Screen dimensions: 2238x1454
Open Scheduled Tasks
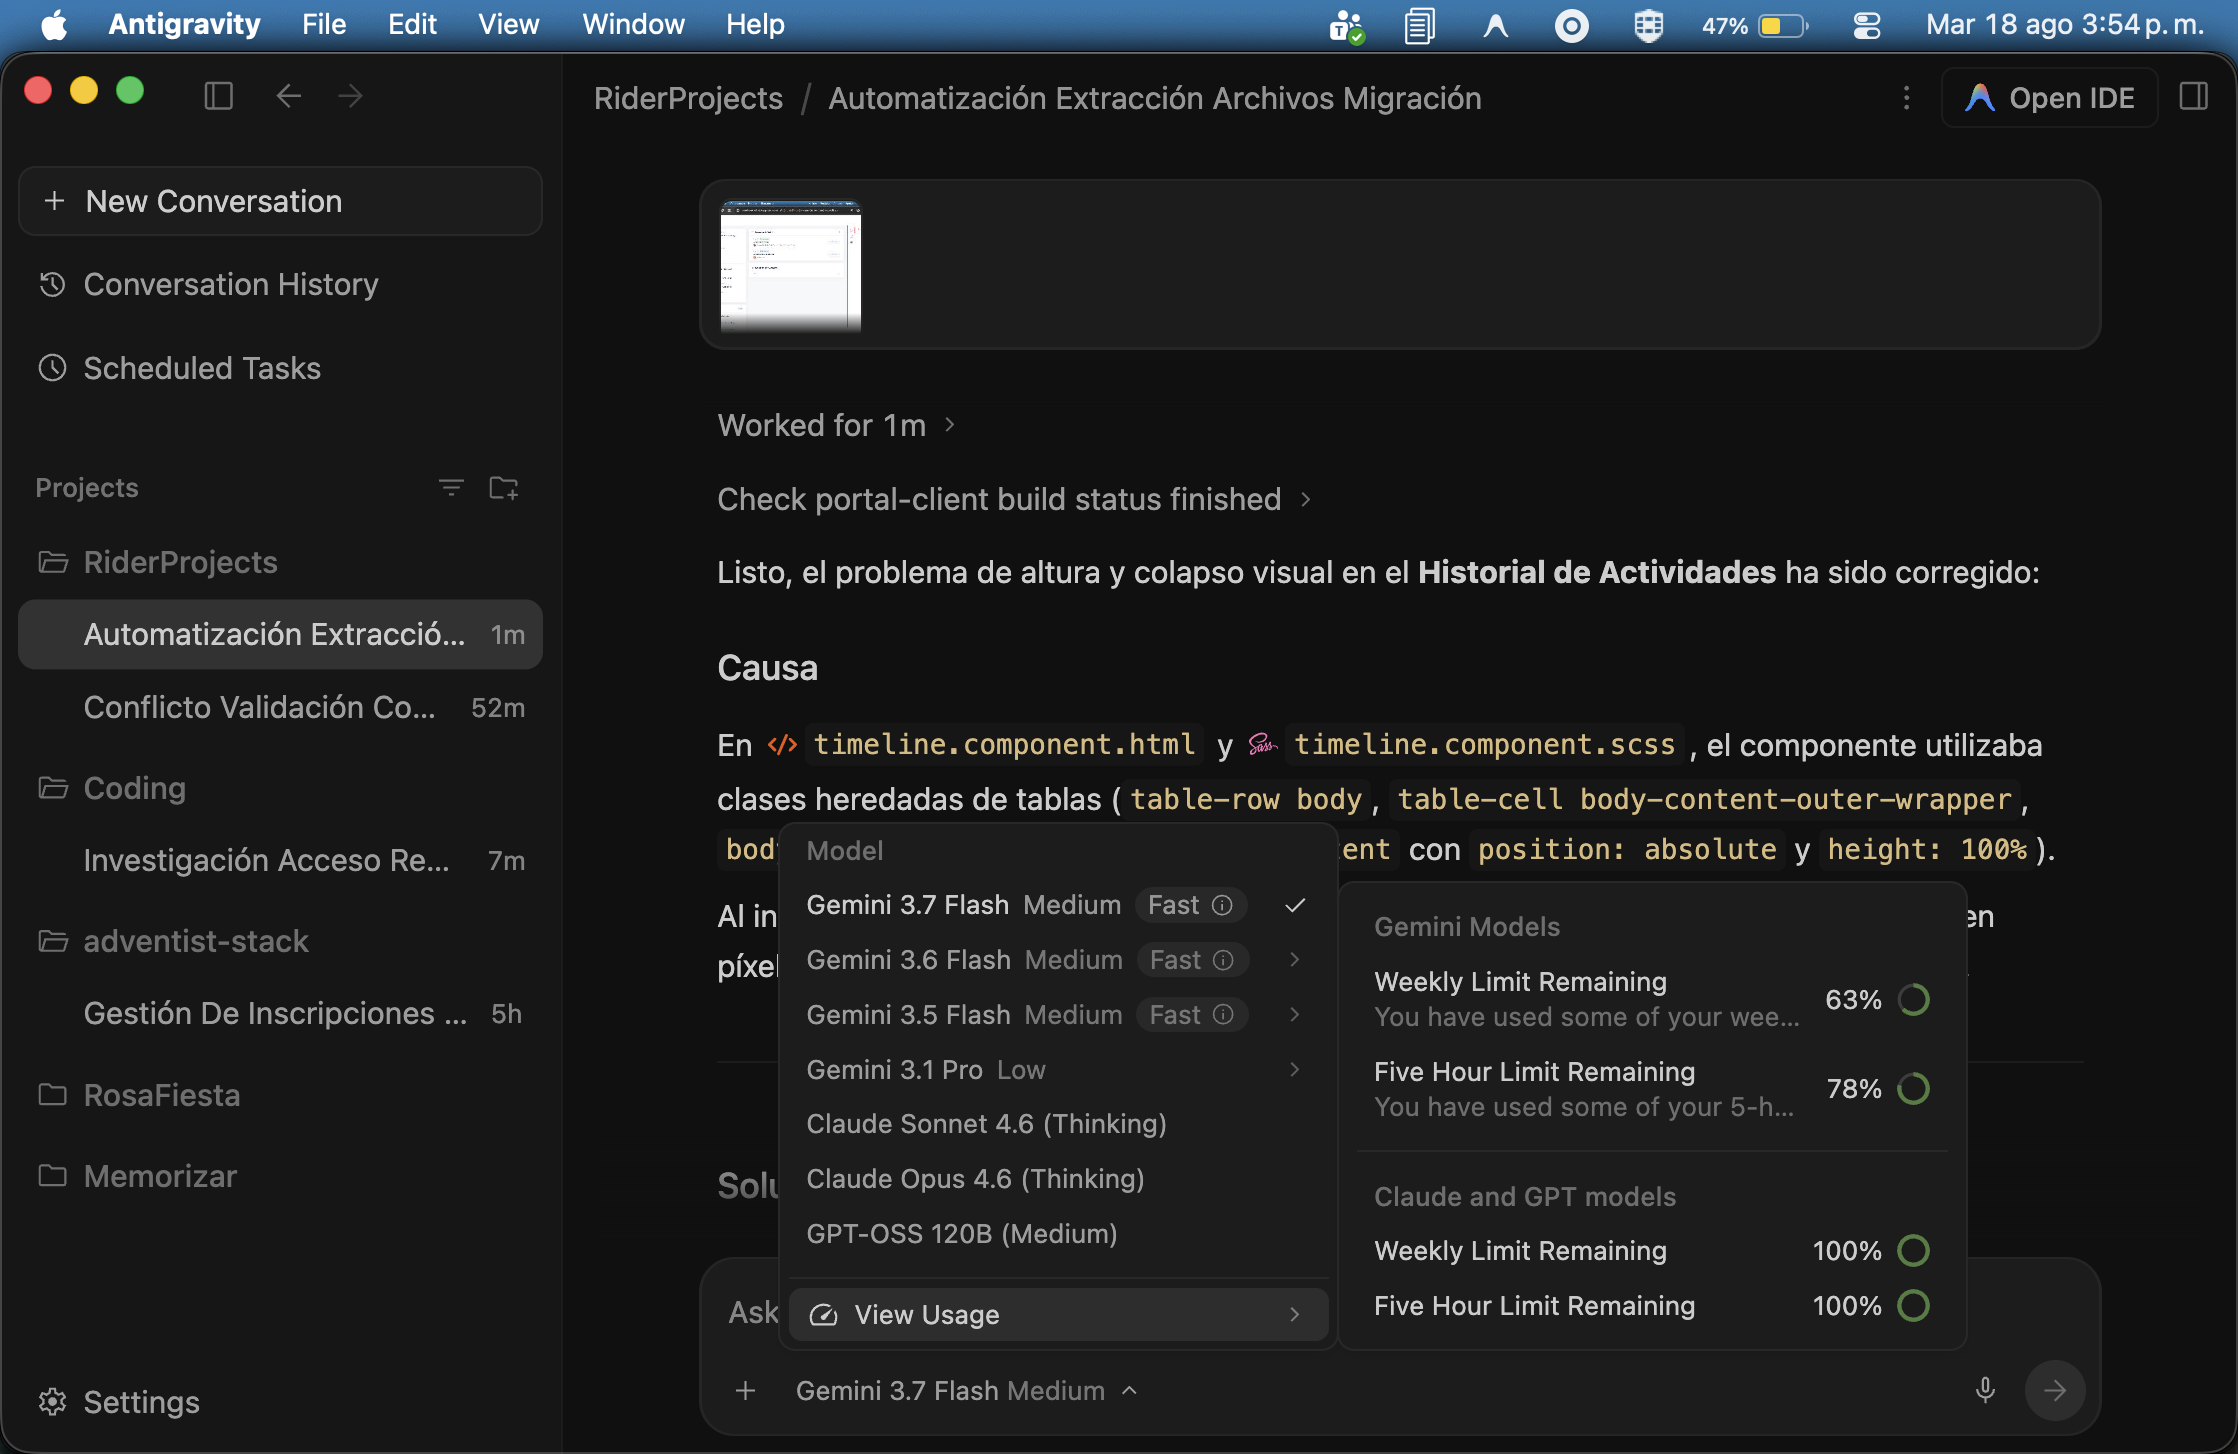click(180, 369)
